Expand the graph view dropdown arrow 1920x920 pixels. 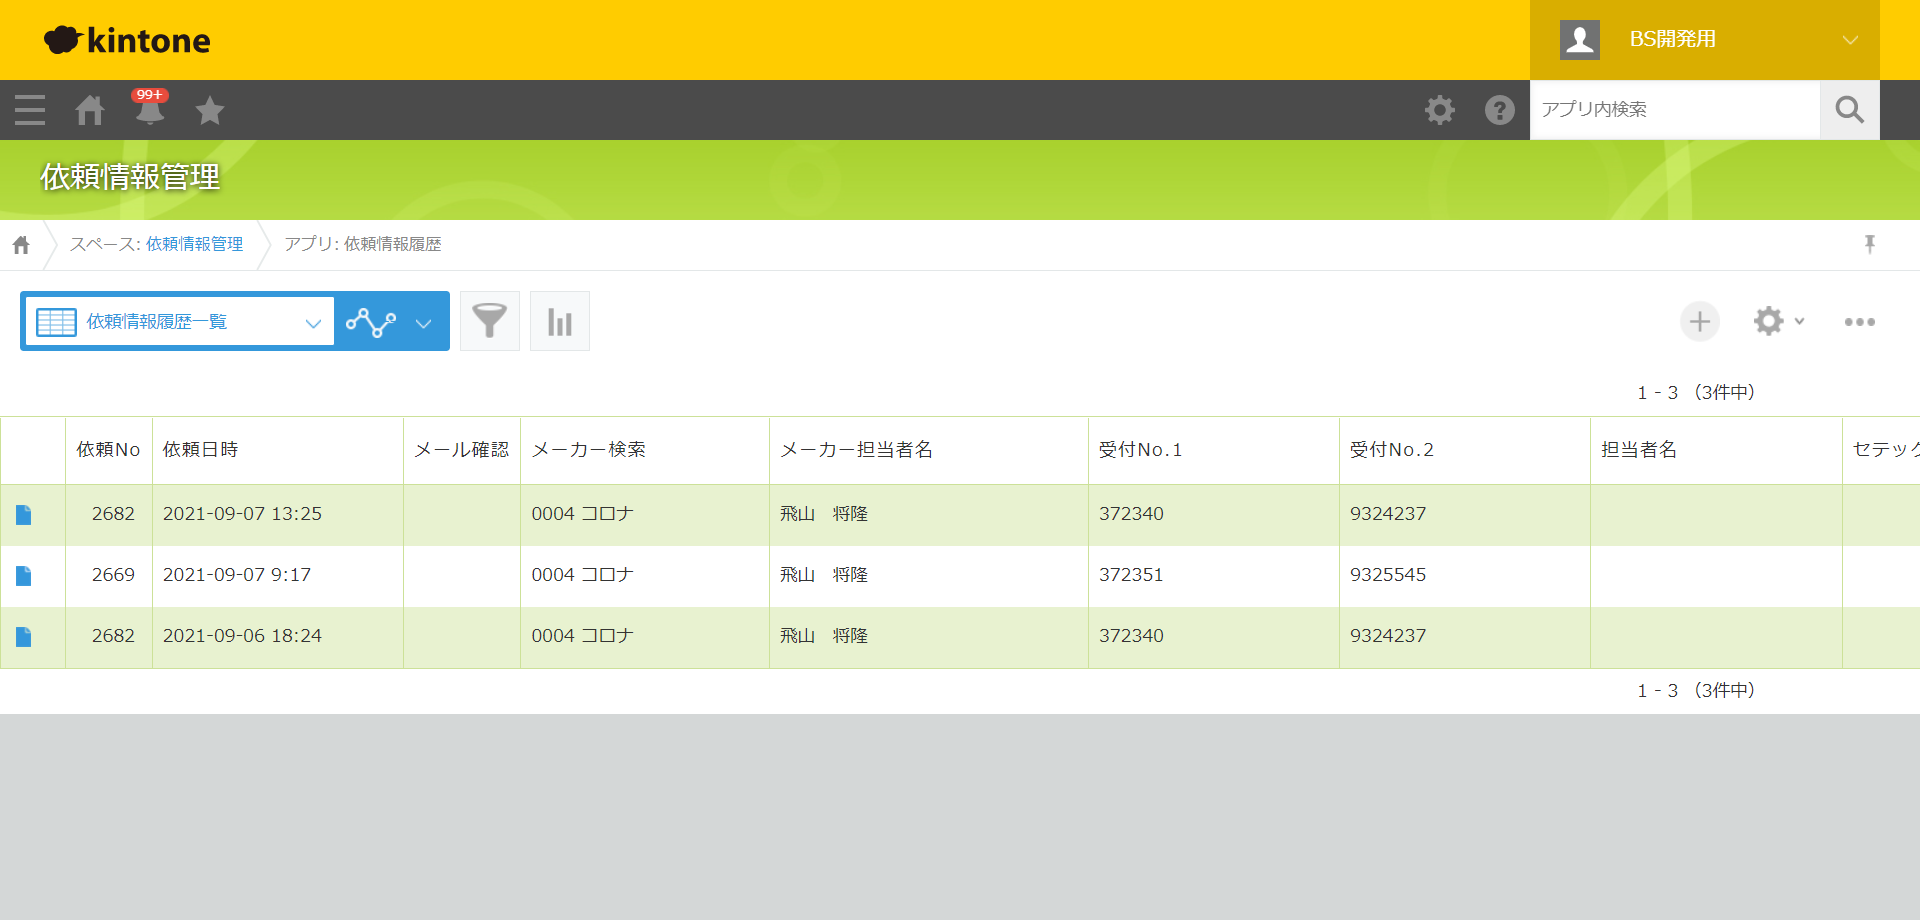pos(423,322)
